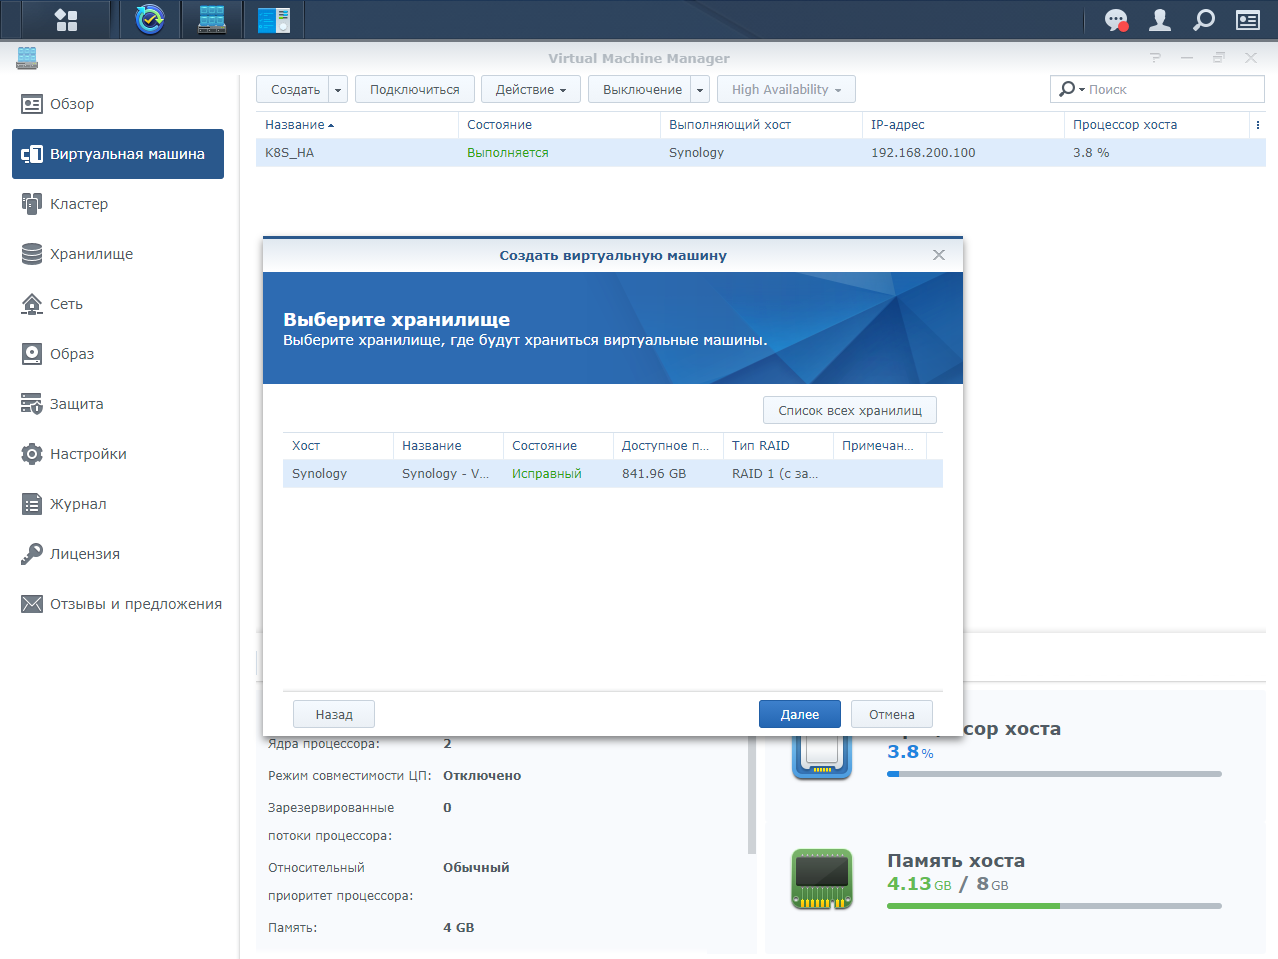This screenshot has width=1278, height=959.
Task: Expand the search filter magnifier dropdown
Action: (1071, 89)
